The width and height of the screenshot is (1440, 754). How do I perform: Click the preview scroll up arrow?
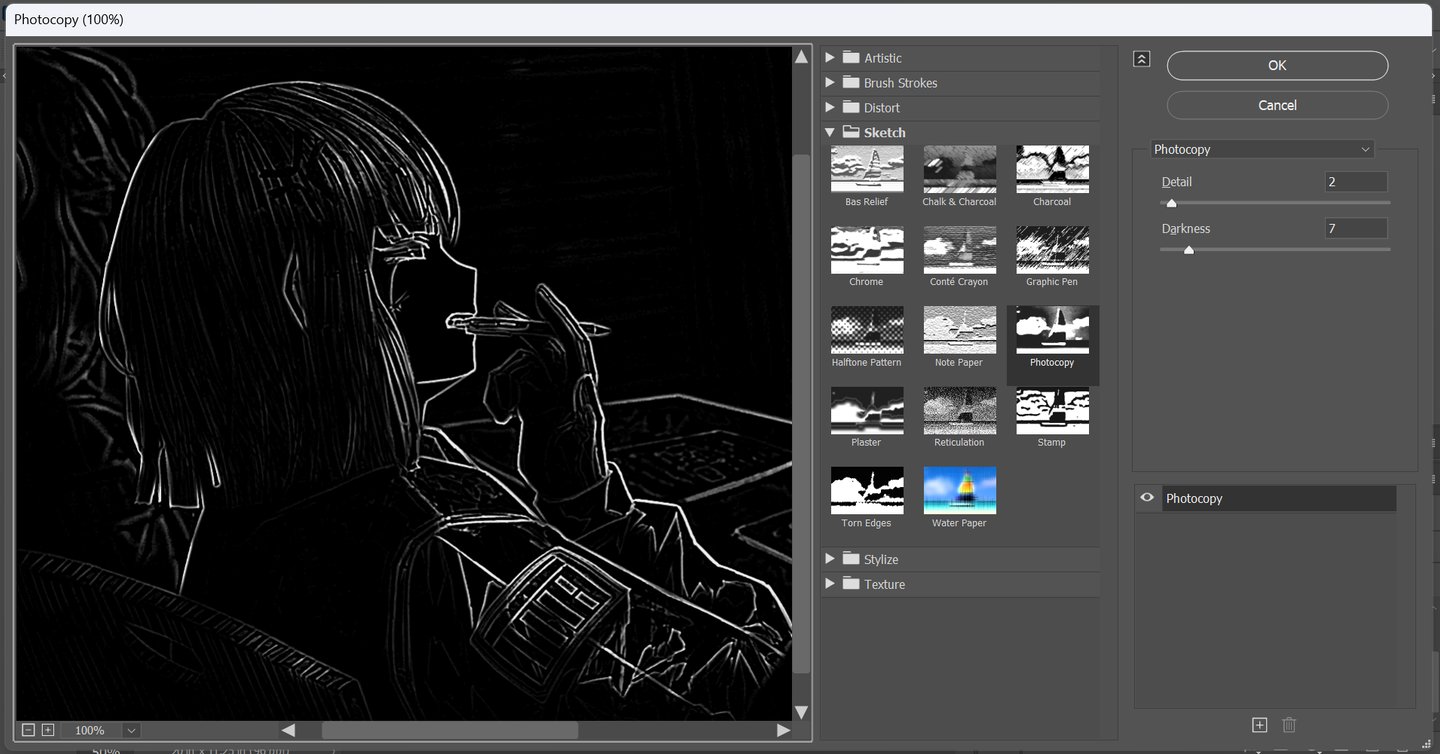(801, 57)
